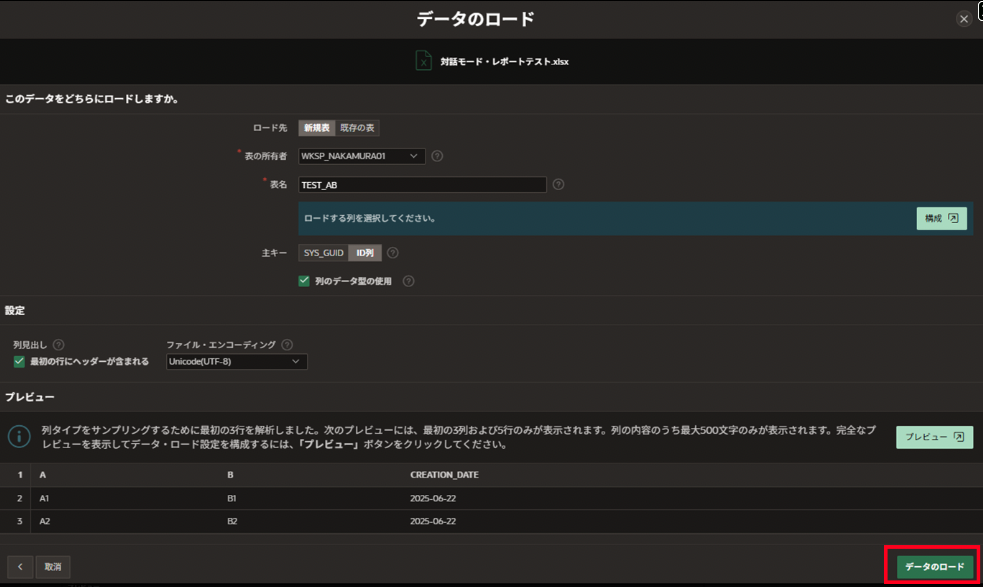Viewport: 983px width, 587px height.
Task: Click the 構成 button
Action: [941, 218]
